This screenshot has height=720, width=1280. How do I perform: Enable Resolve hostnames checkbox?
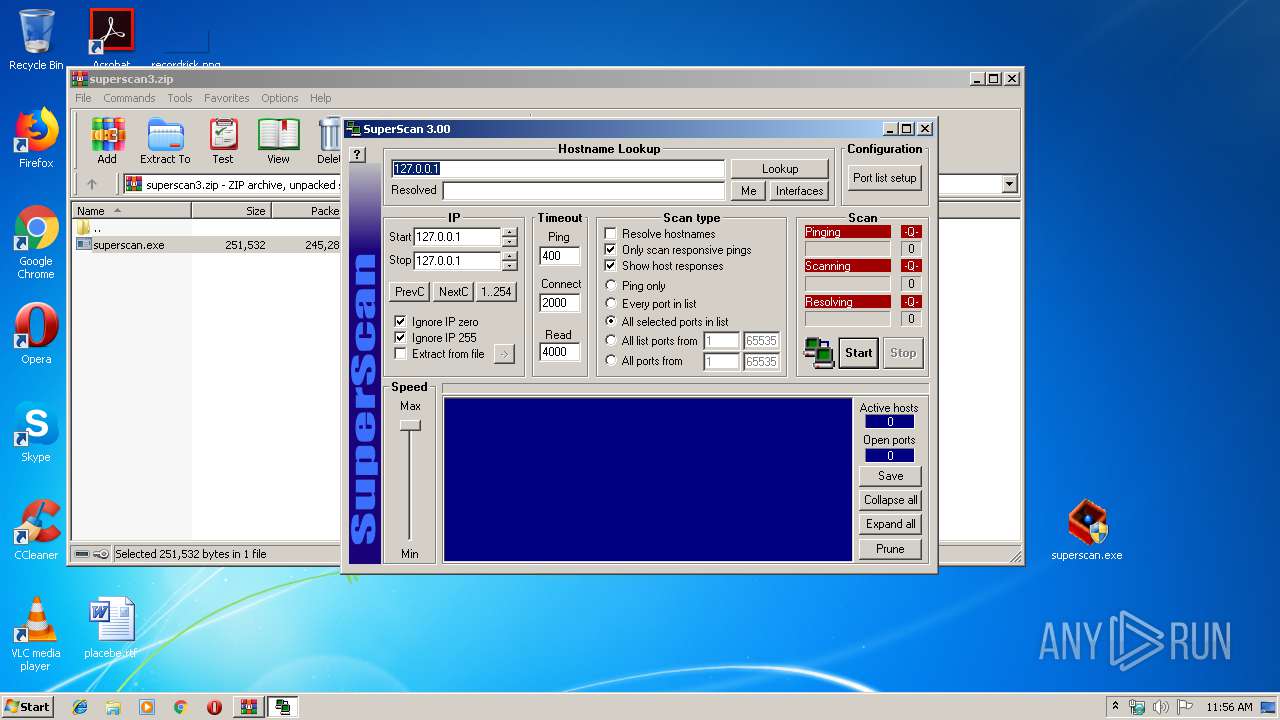610,234
